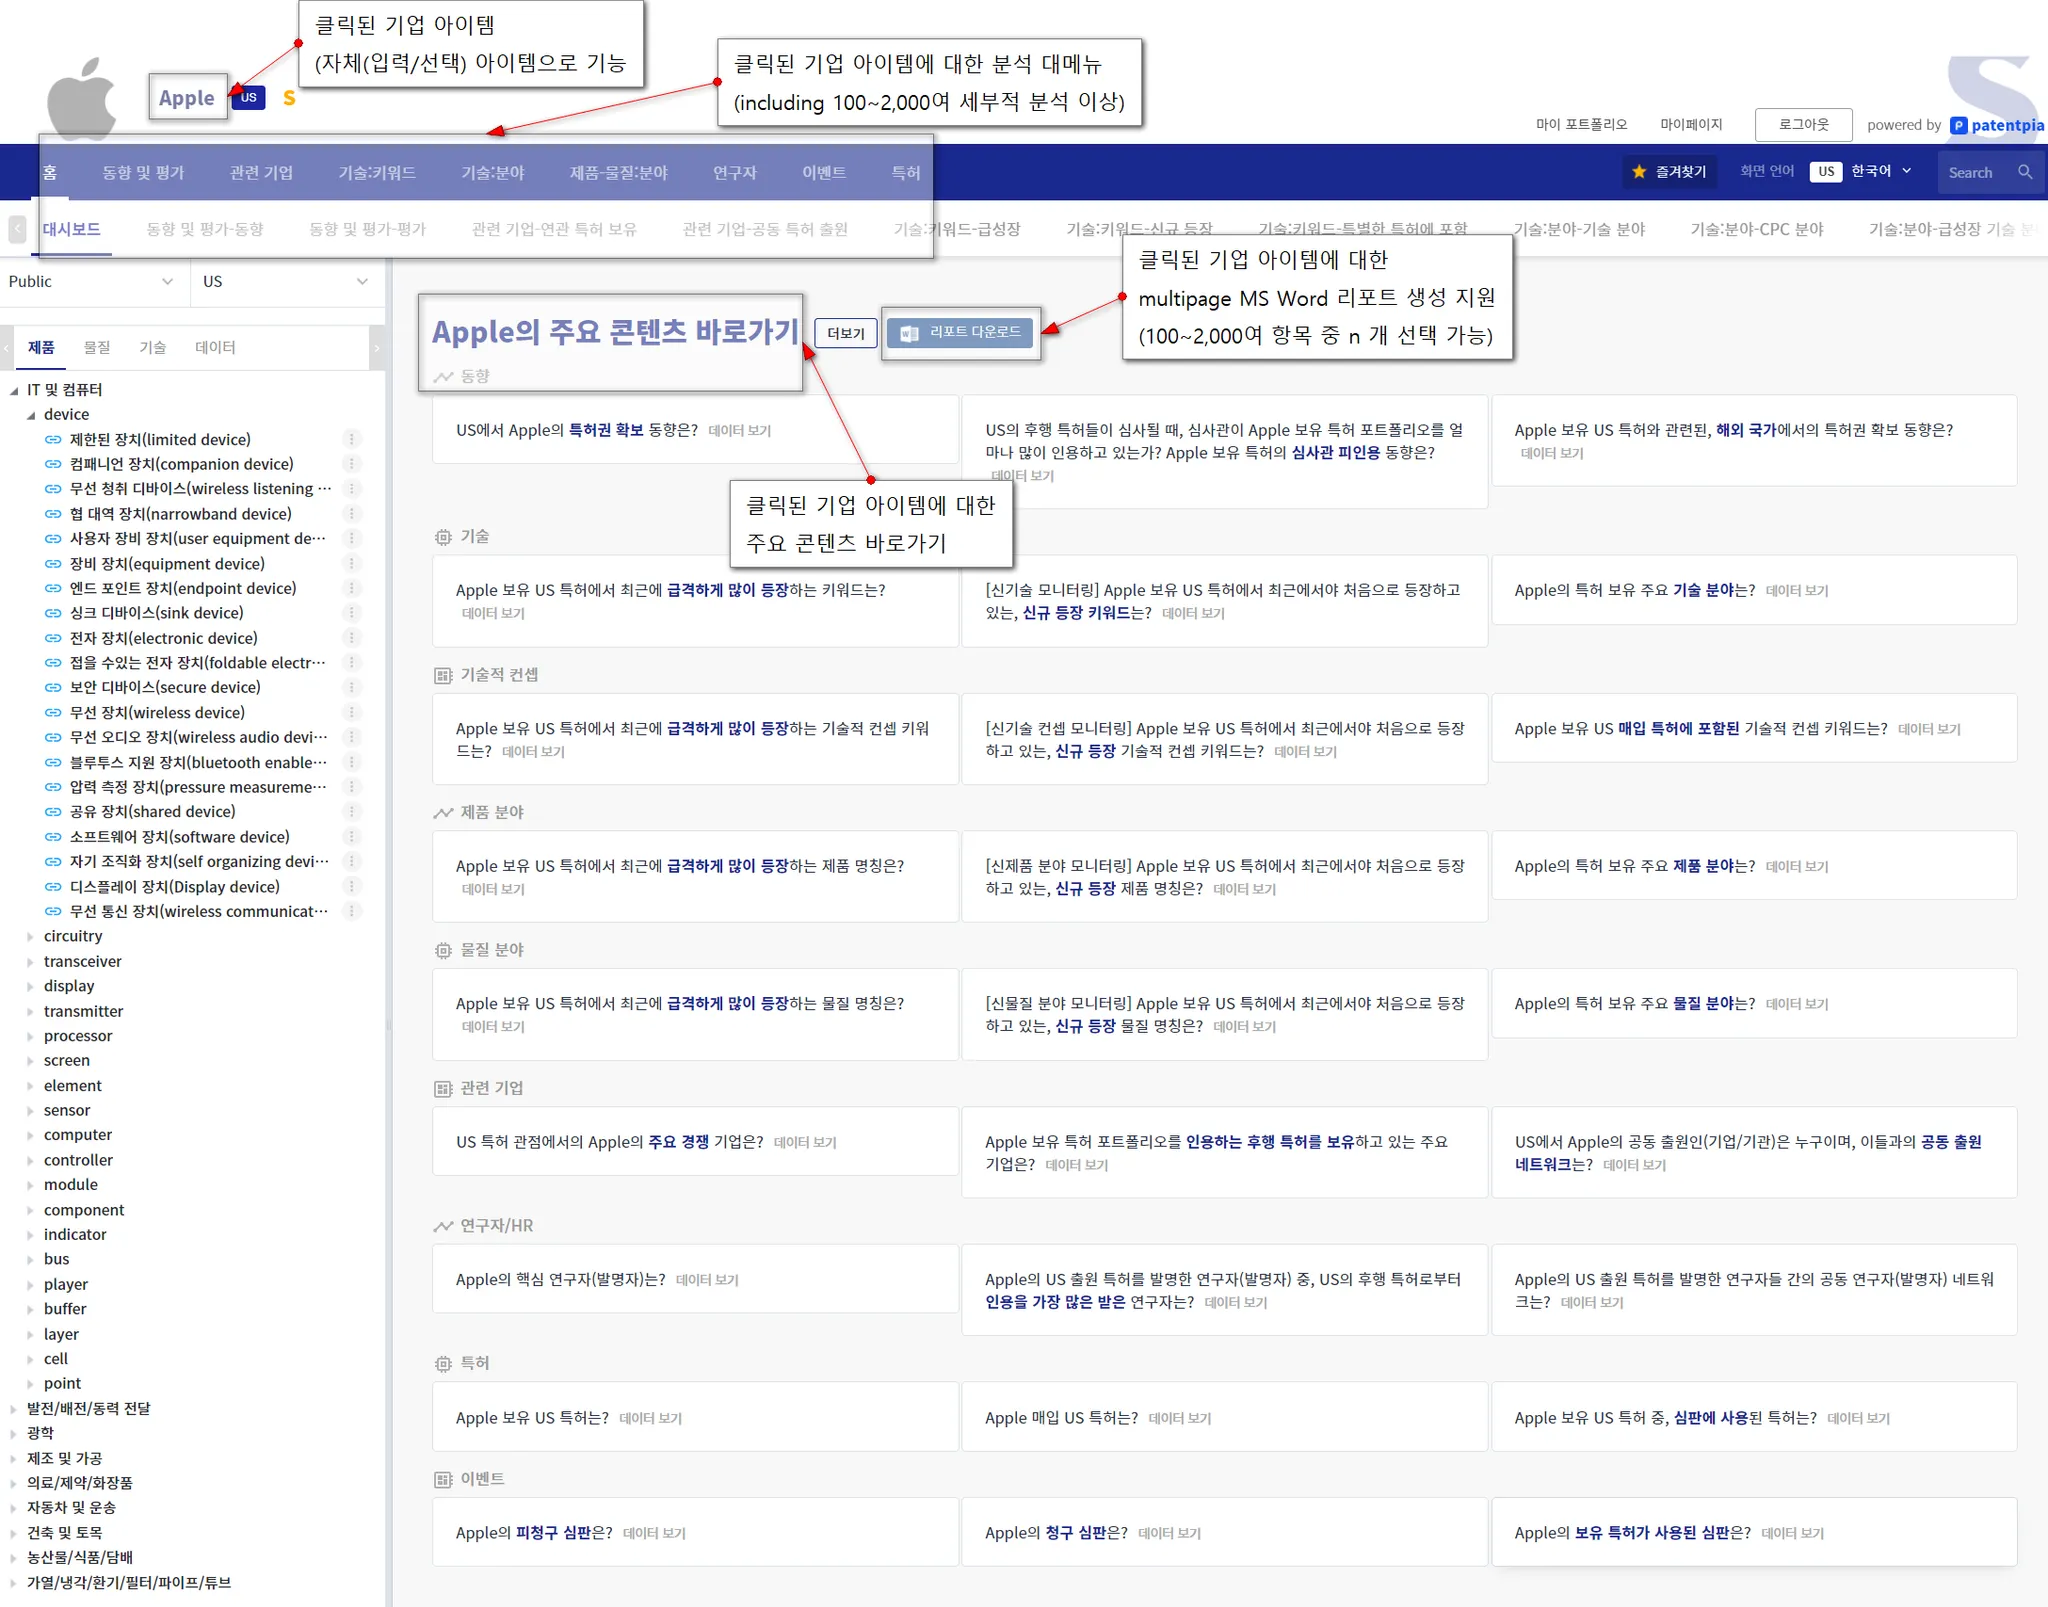This screenshot has width=2048, height=1607.
Task: Switch to the 물질 sidebar tab
Action: [x=97, y=348]
